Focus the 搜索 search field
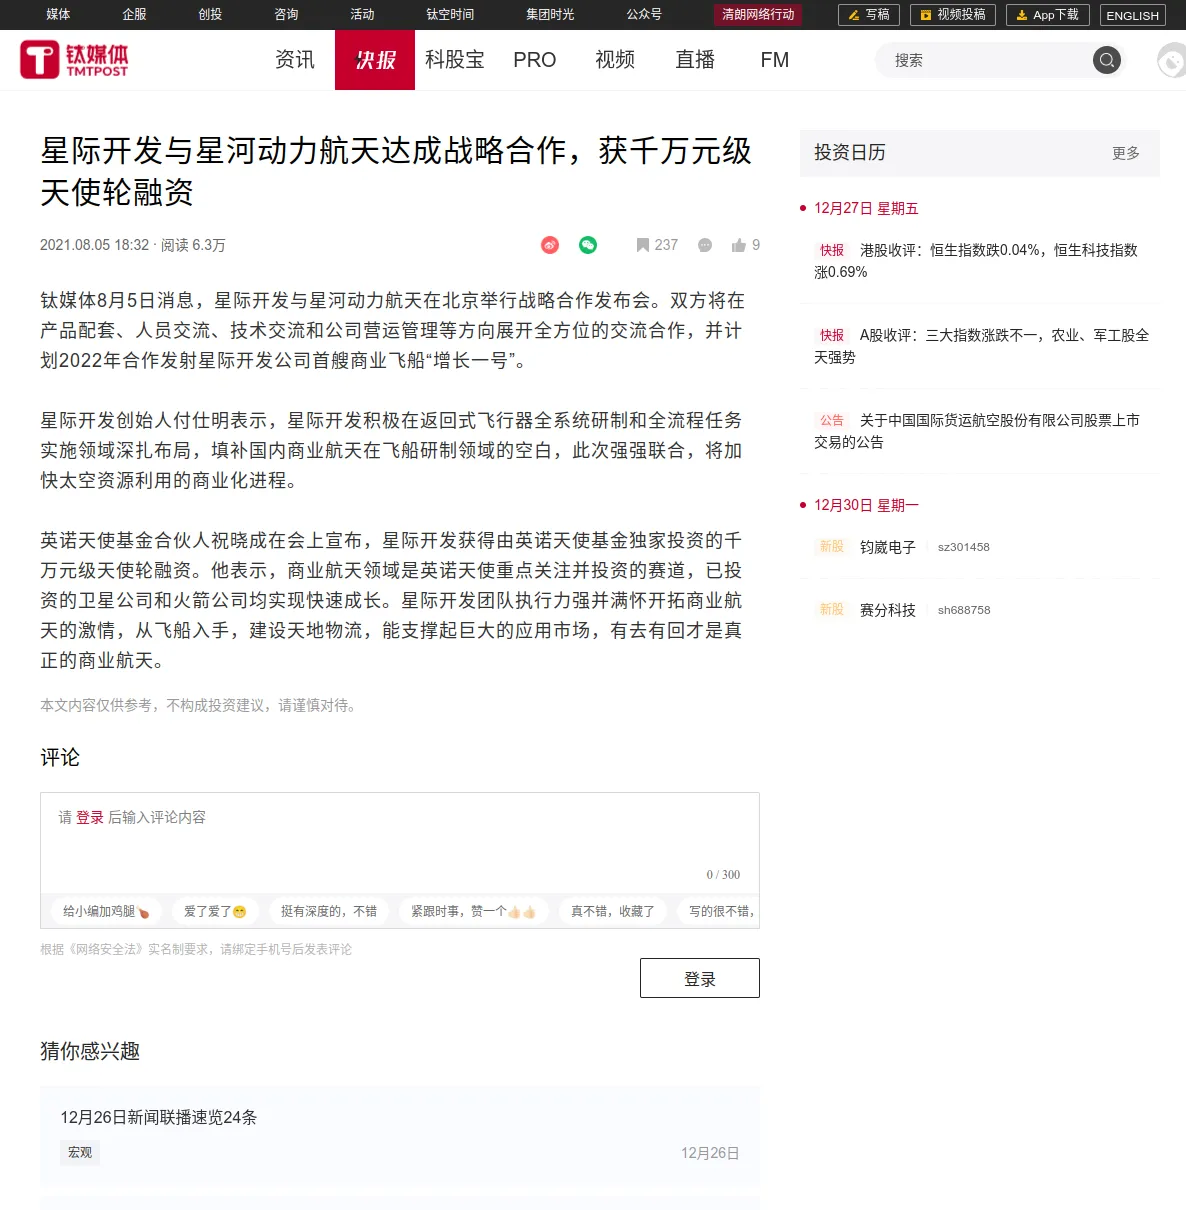The image size is (1186, 1210). (x=985, y=60)
